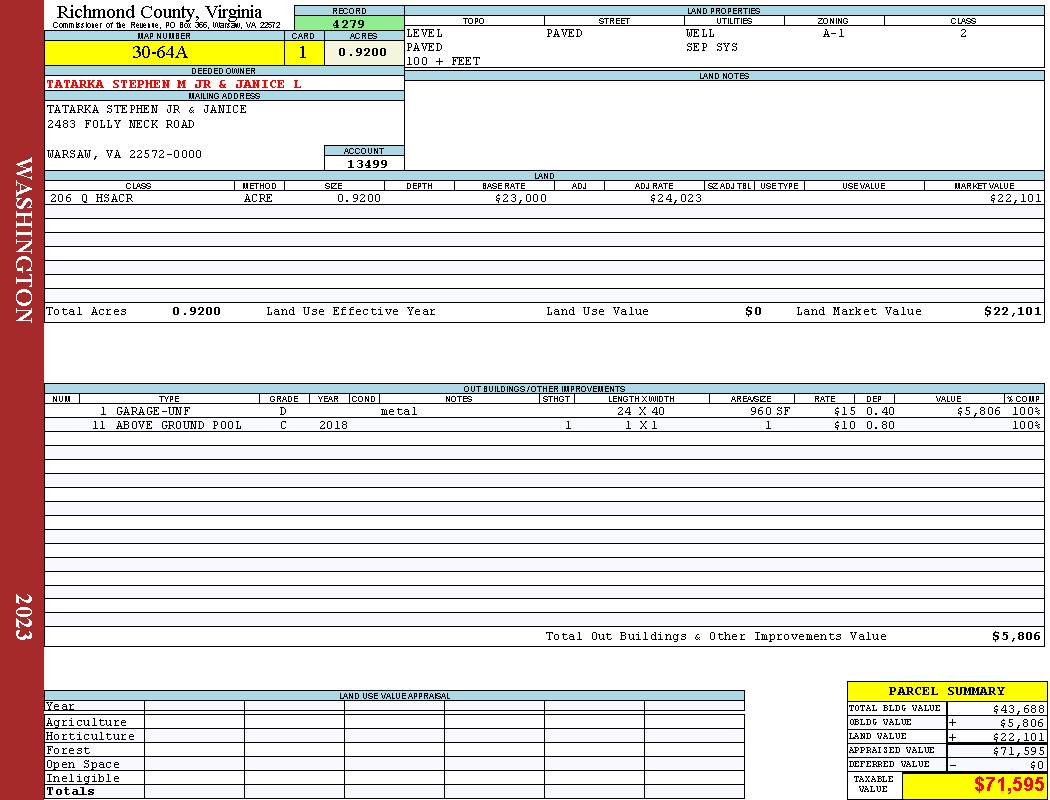Click the green record number 4279 field
This screenshot has height=800, width=1050.
point(349,23)
